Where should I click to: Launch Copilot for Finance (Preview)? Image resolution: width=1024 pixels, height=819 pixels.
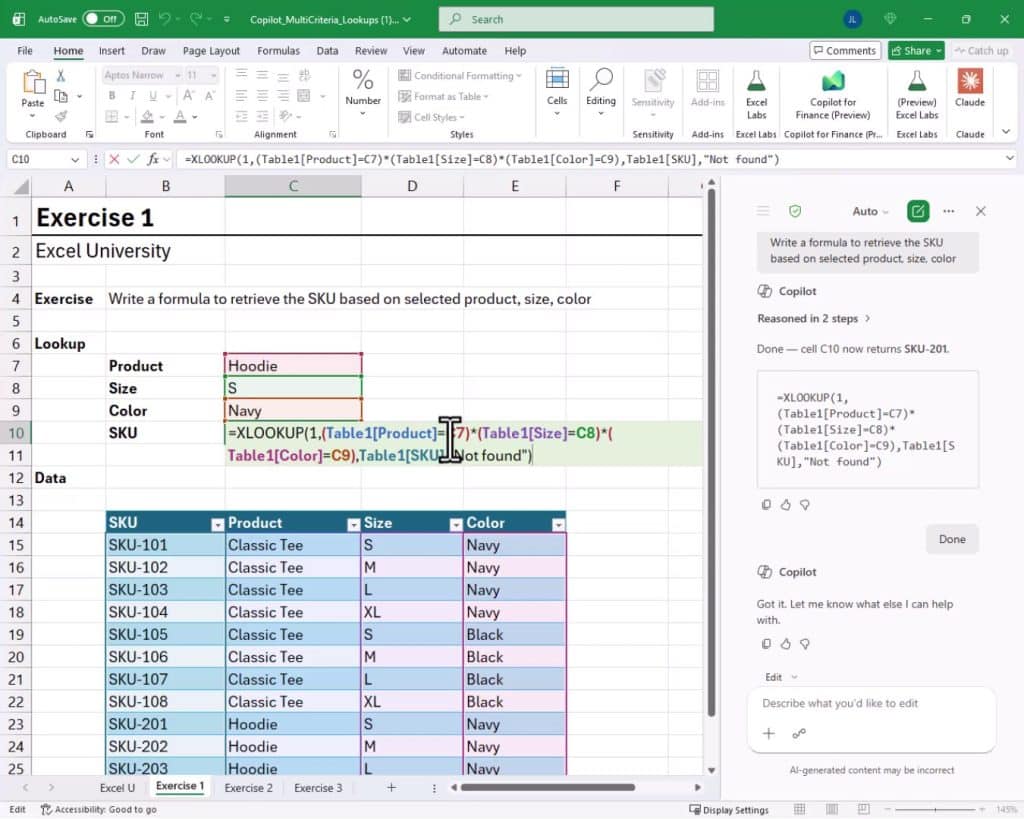(833, 95)
